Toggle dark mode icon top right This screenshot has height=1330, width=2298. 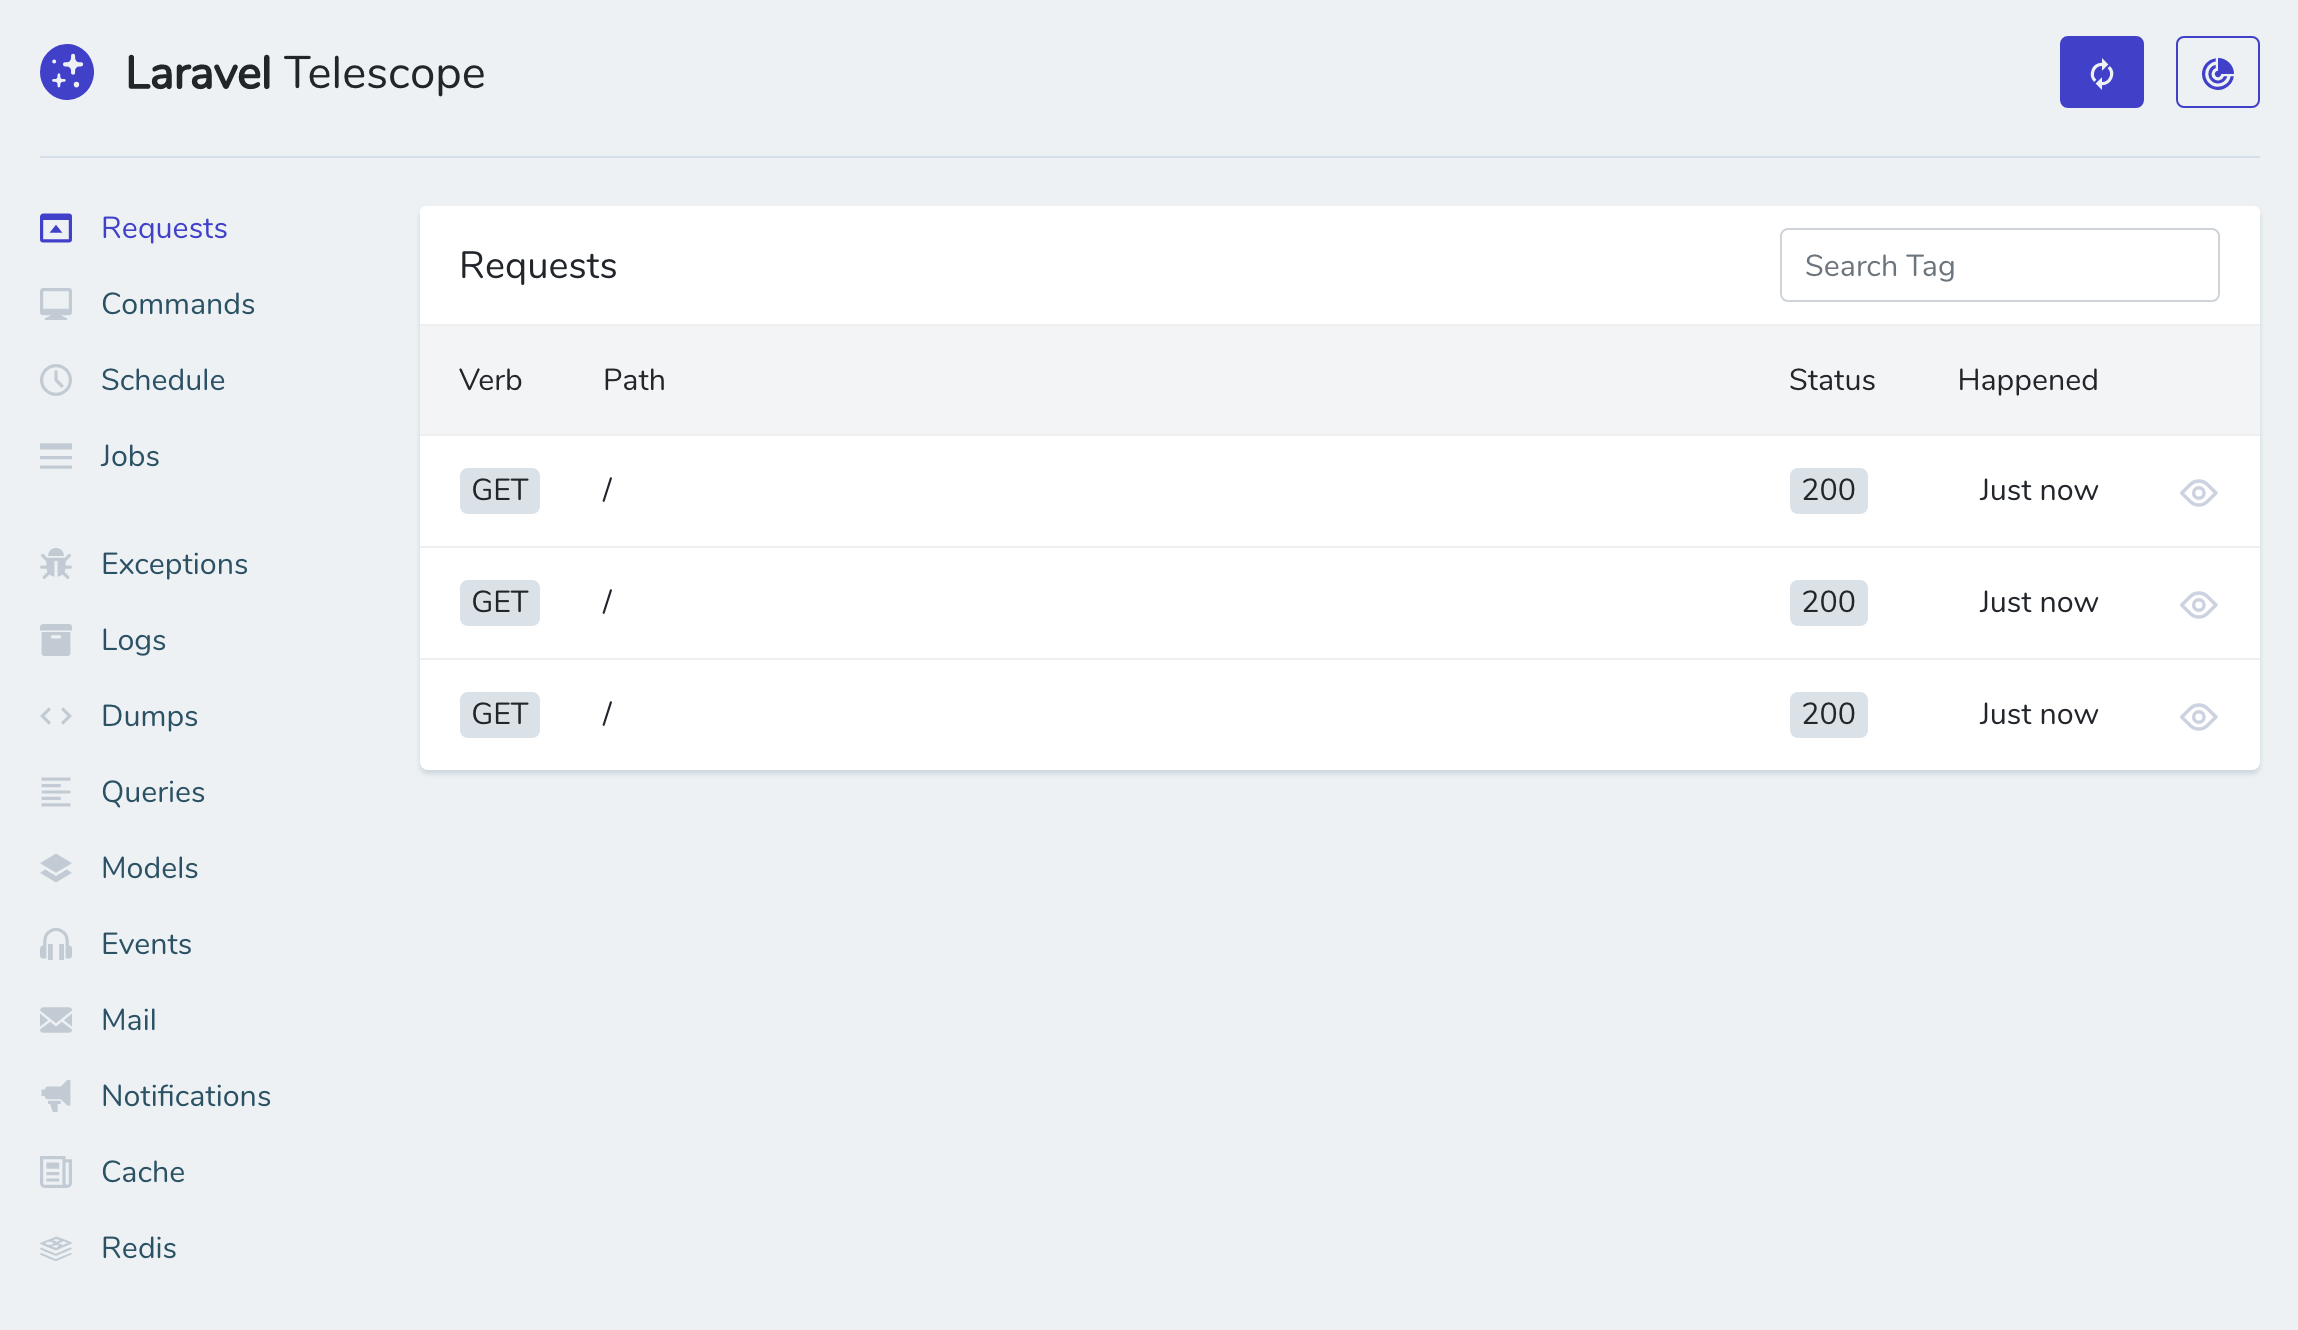2216,71
